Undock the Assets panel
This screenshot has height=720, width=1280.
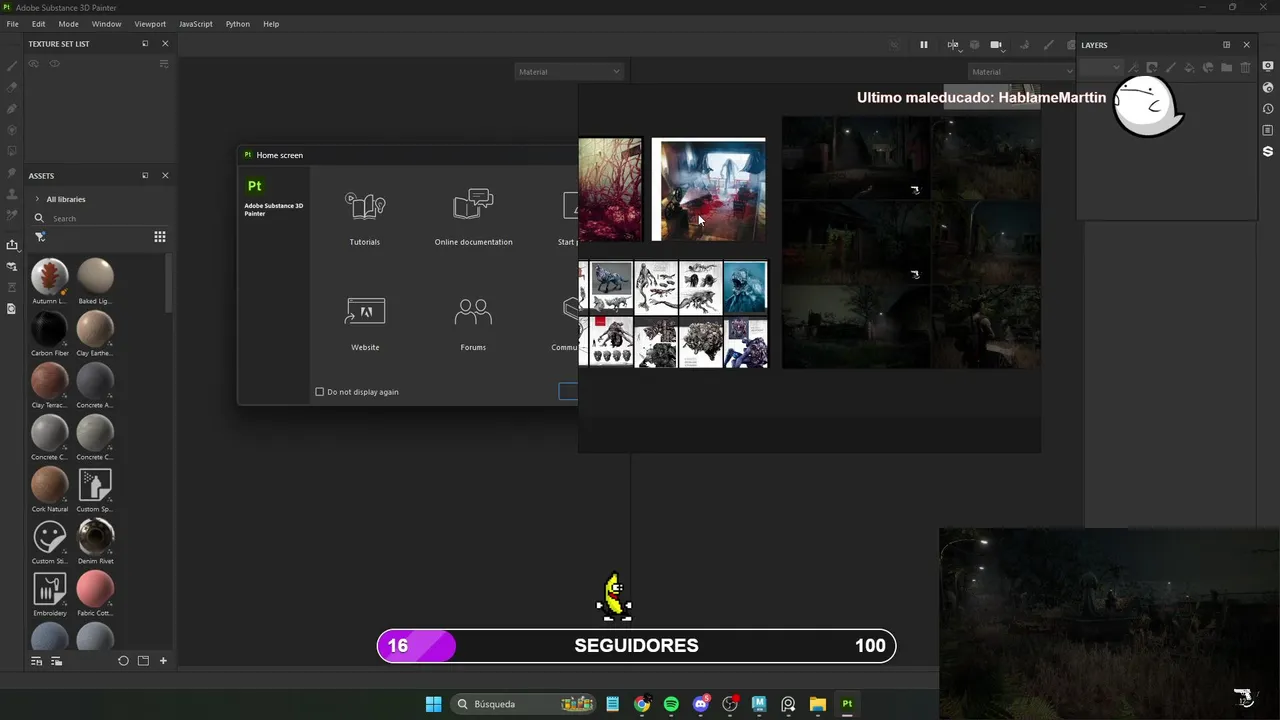tap(145, 176)
